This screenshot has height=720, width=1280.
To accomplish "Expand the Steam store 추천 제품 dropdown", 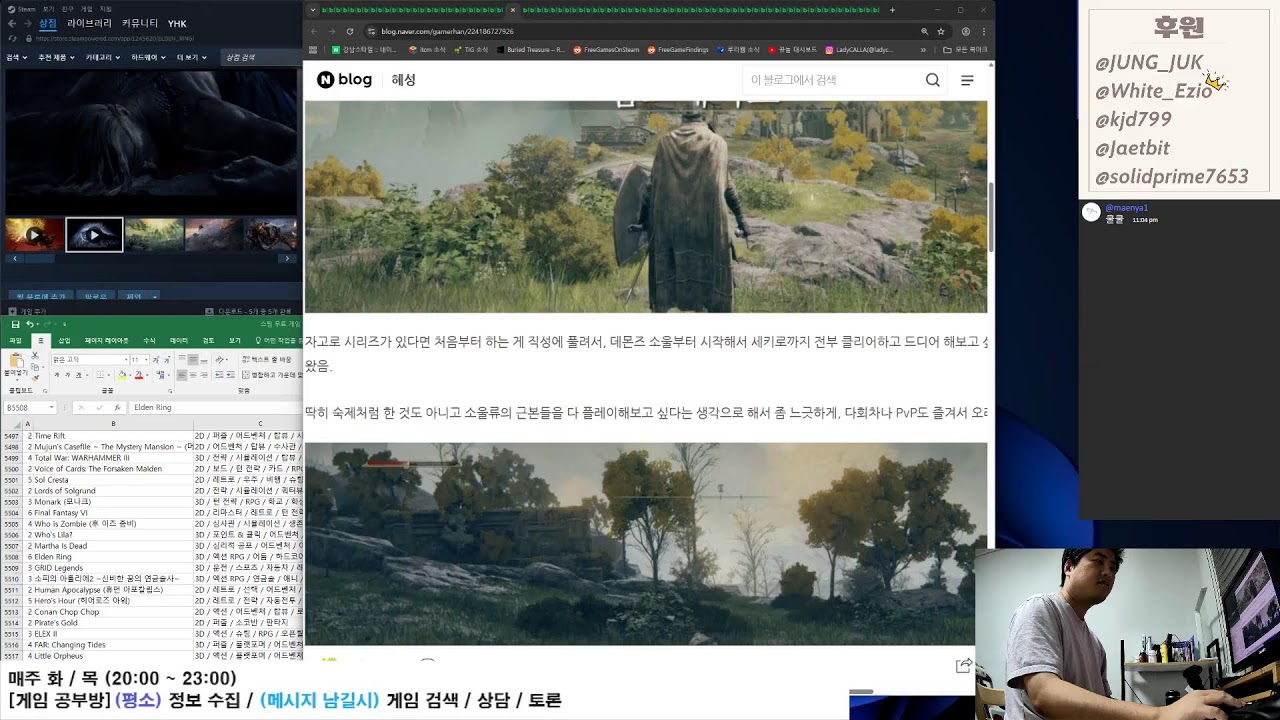I will pyautogui.click(x=56, y=57).
